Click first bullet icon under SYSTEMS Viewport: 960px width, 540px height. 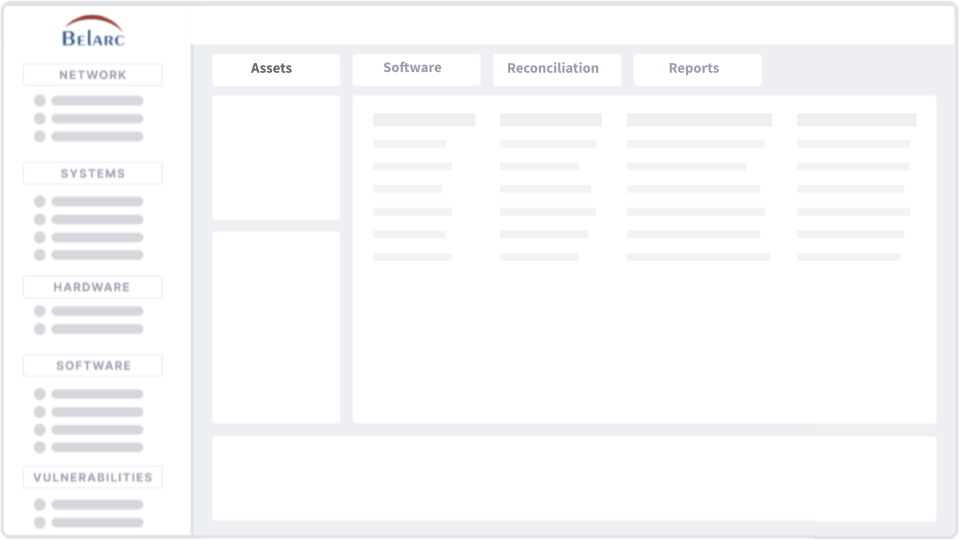click(40, 201)
